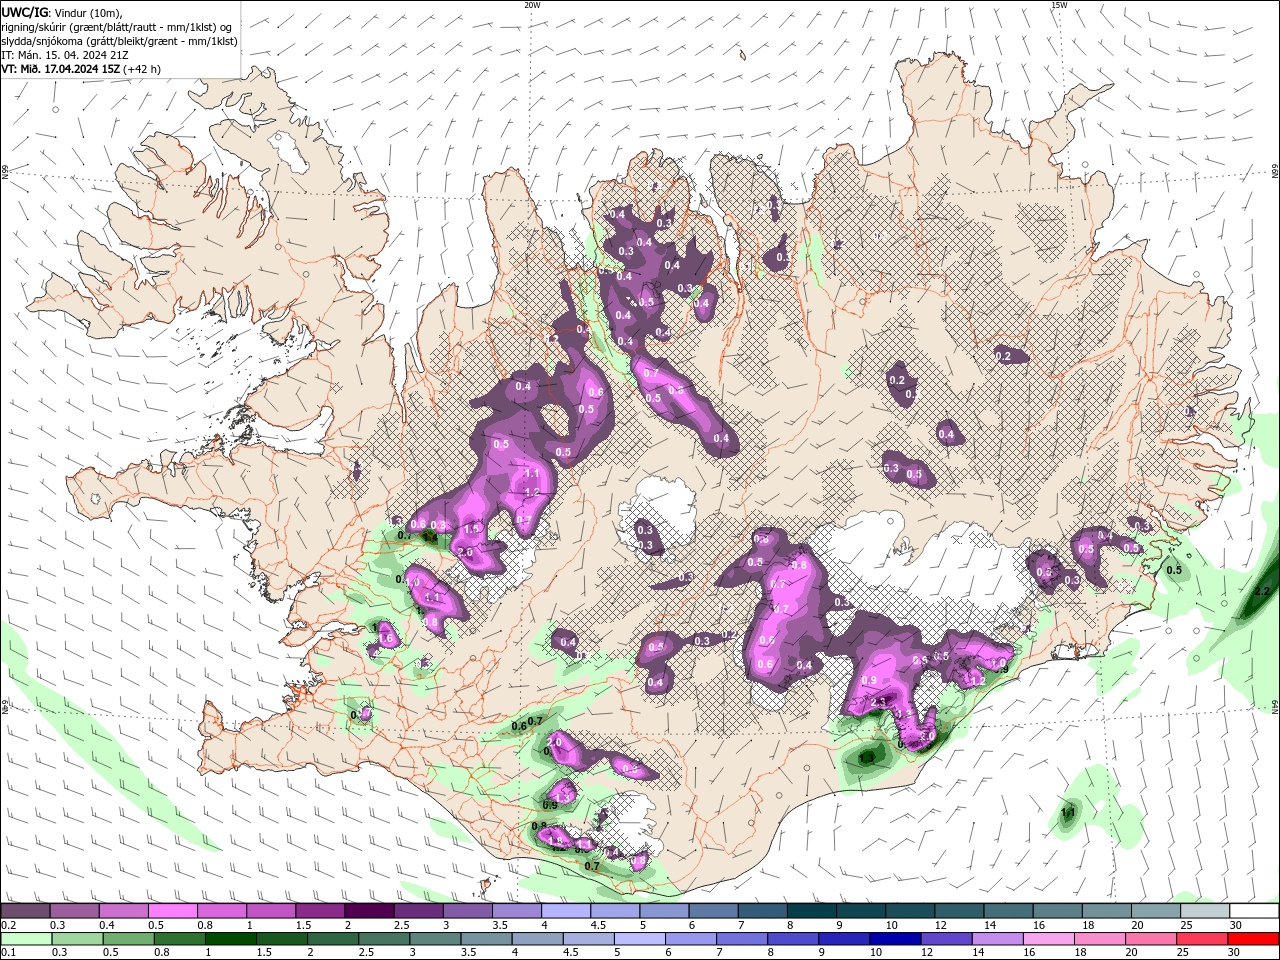The width and height of the screenshot is (1280, 960).
Task: Click the '20W' longitude label
Action: [x=532, y=5]
